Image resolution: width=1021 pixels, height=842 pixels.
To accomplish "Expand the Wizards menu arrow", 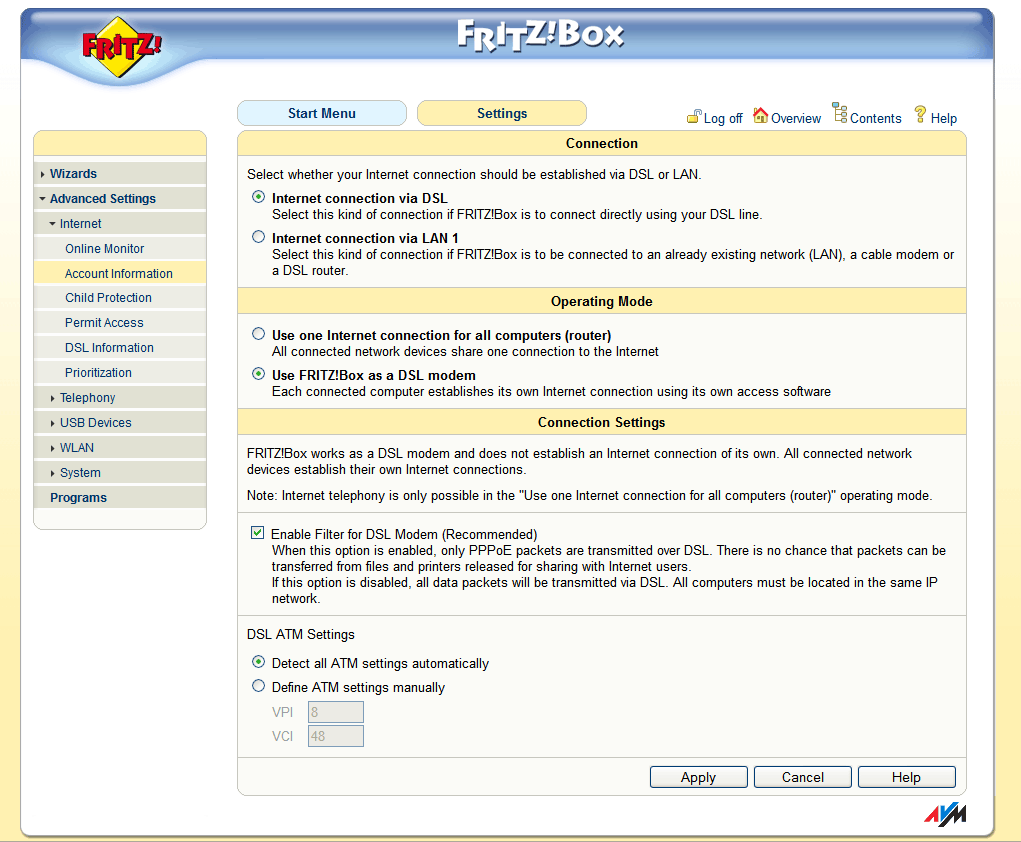I will point(43,174).
